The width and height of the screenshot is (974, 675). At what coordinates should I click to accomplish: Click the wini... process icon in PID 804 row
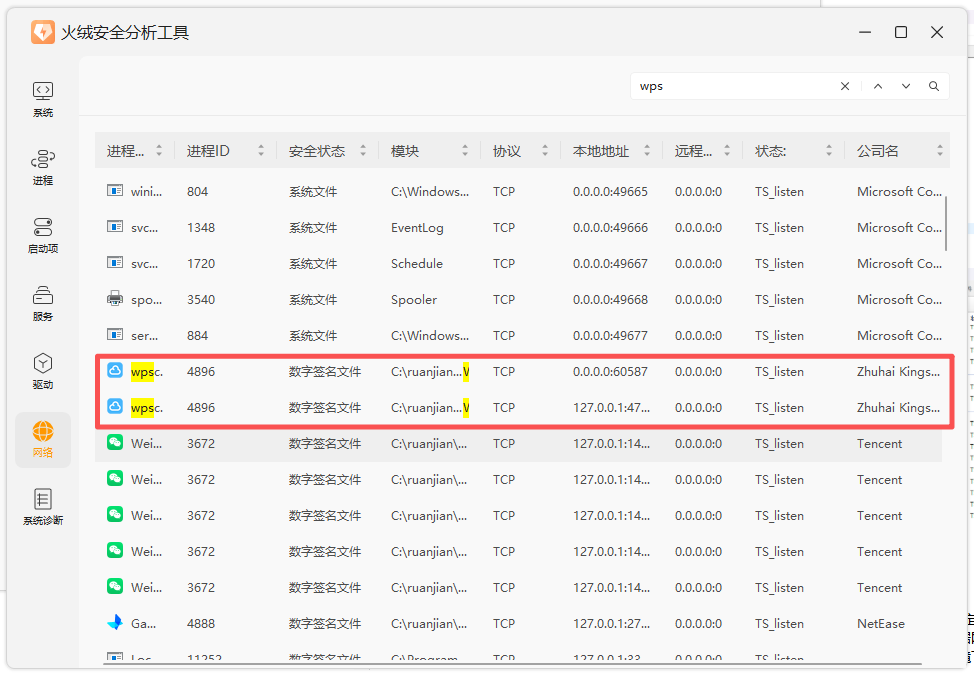pyautogui.click(x=115, y=191)
